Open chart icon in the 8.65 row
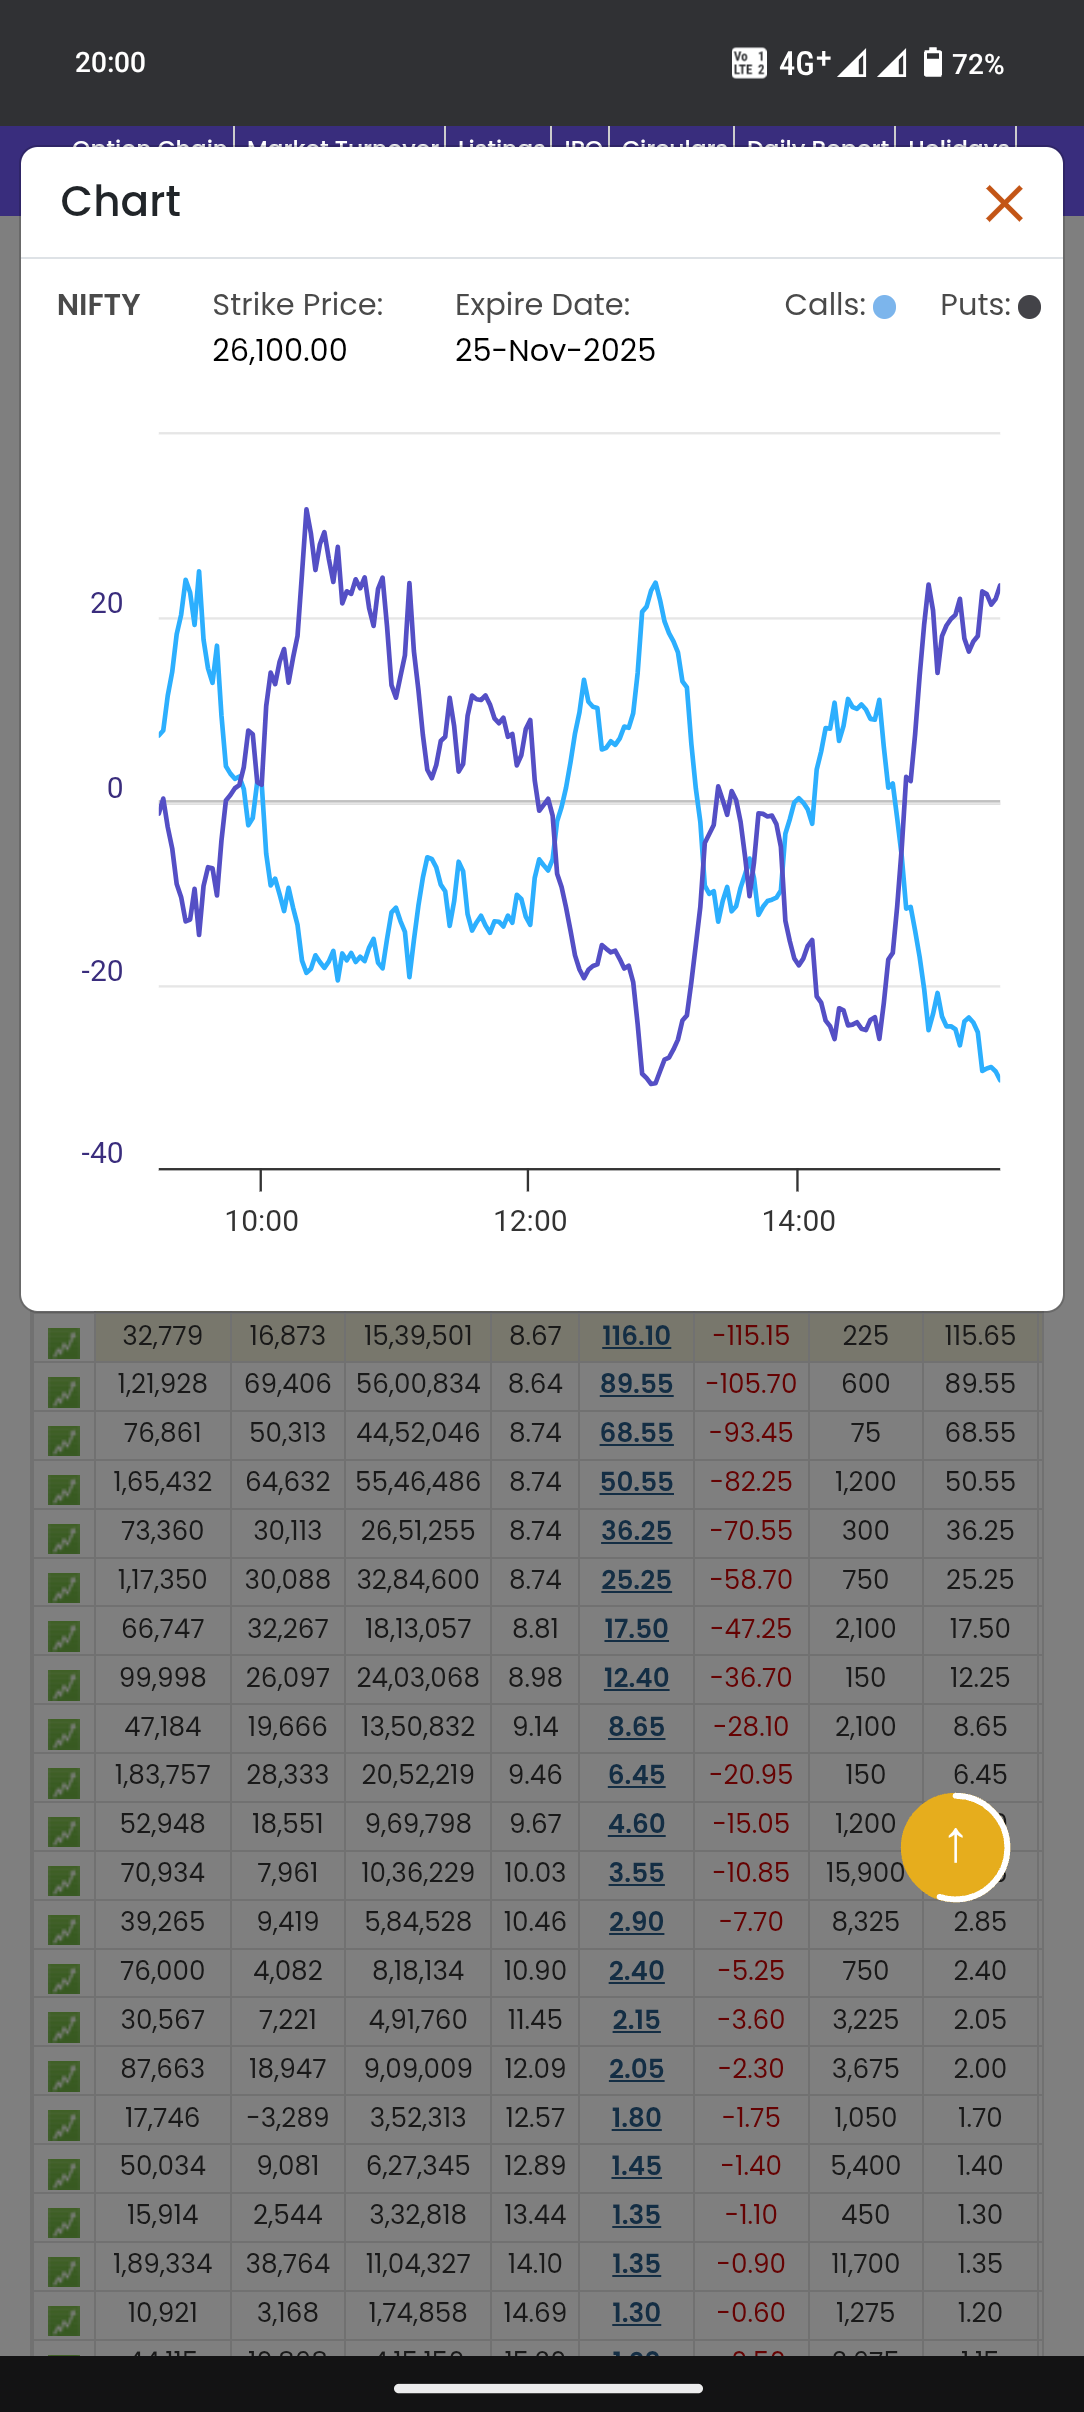 click(64, 1734)
